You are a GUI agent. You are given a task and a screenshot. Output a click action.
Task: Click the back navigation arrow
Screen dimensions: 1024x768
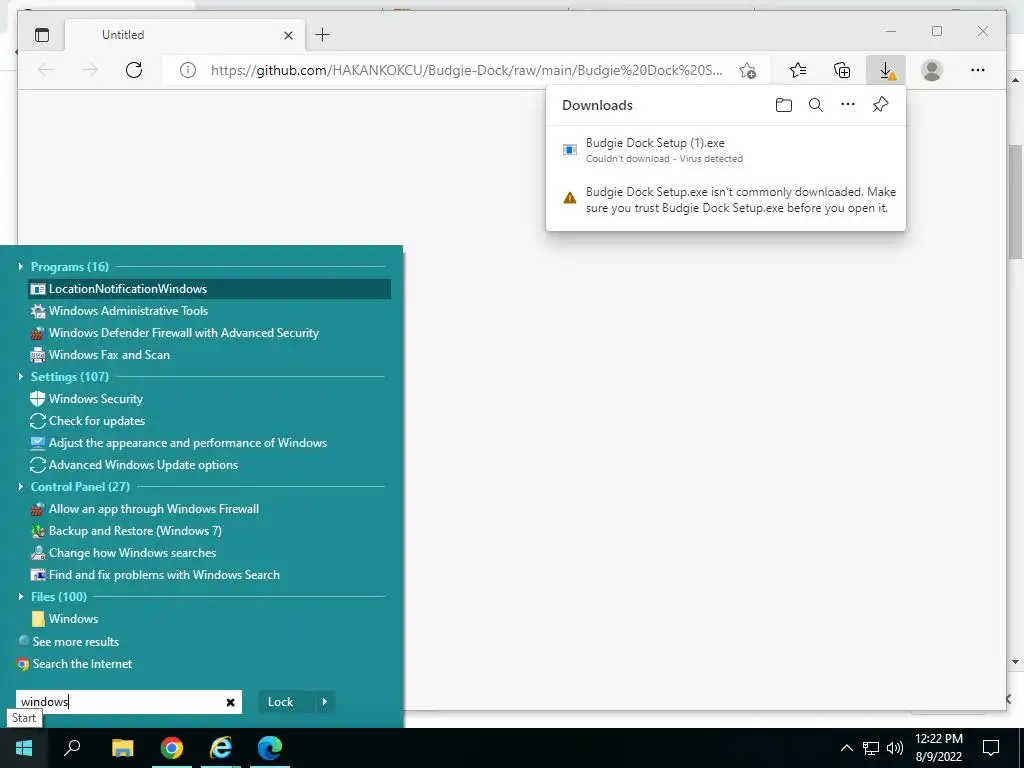coord(46,70)
